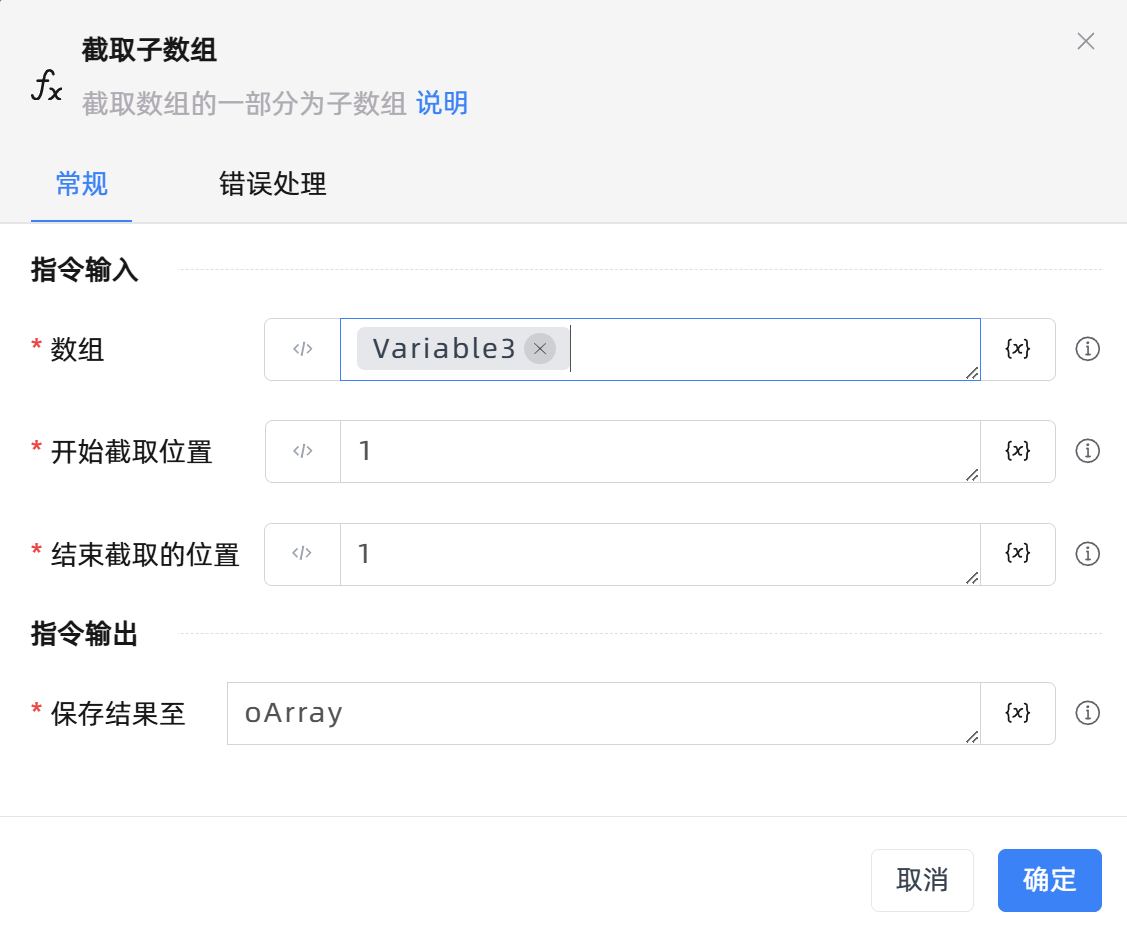Image resolution: width=1127 pixels, height=936 pixels.
Task: Click the 确定 button
Action: (x=1049, y=880)
